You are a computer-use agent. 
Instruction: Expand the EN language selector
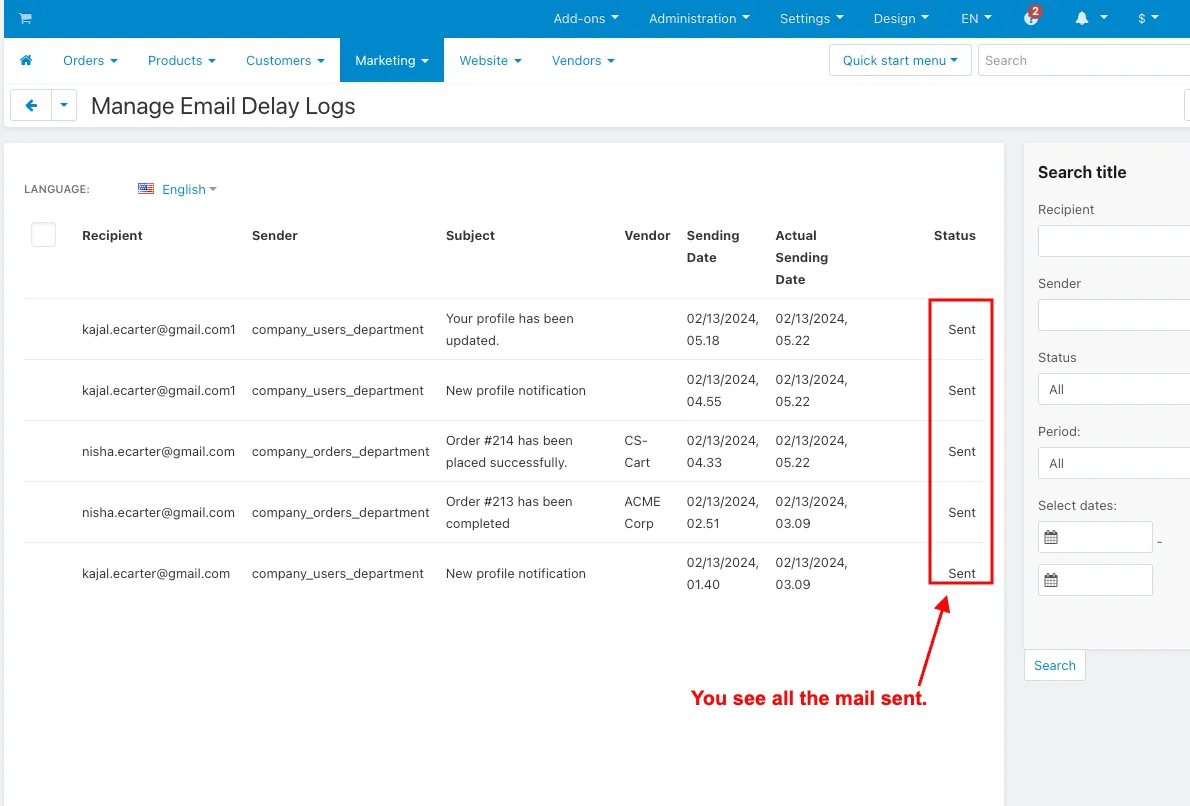(976, 18)
